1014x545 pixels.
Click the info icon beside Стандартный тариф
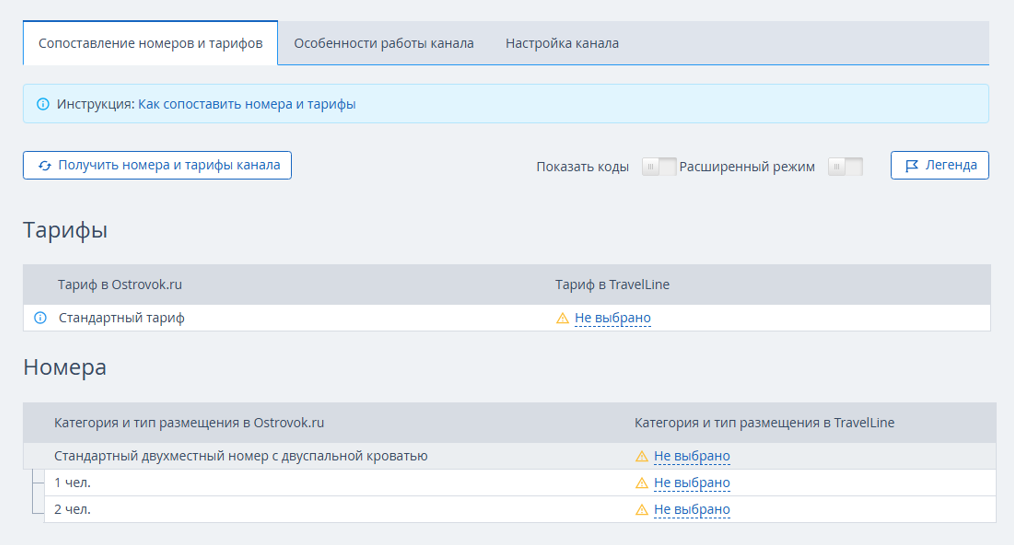(41, 318)
